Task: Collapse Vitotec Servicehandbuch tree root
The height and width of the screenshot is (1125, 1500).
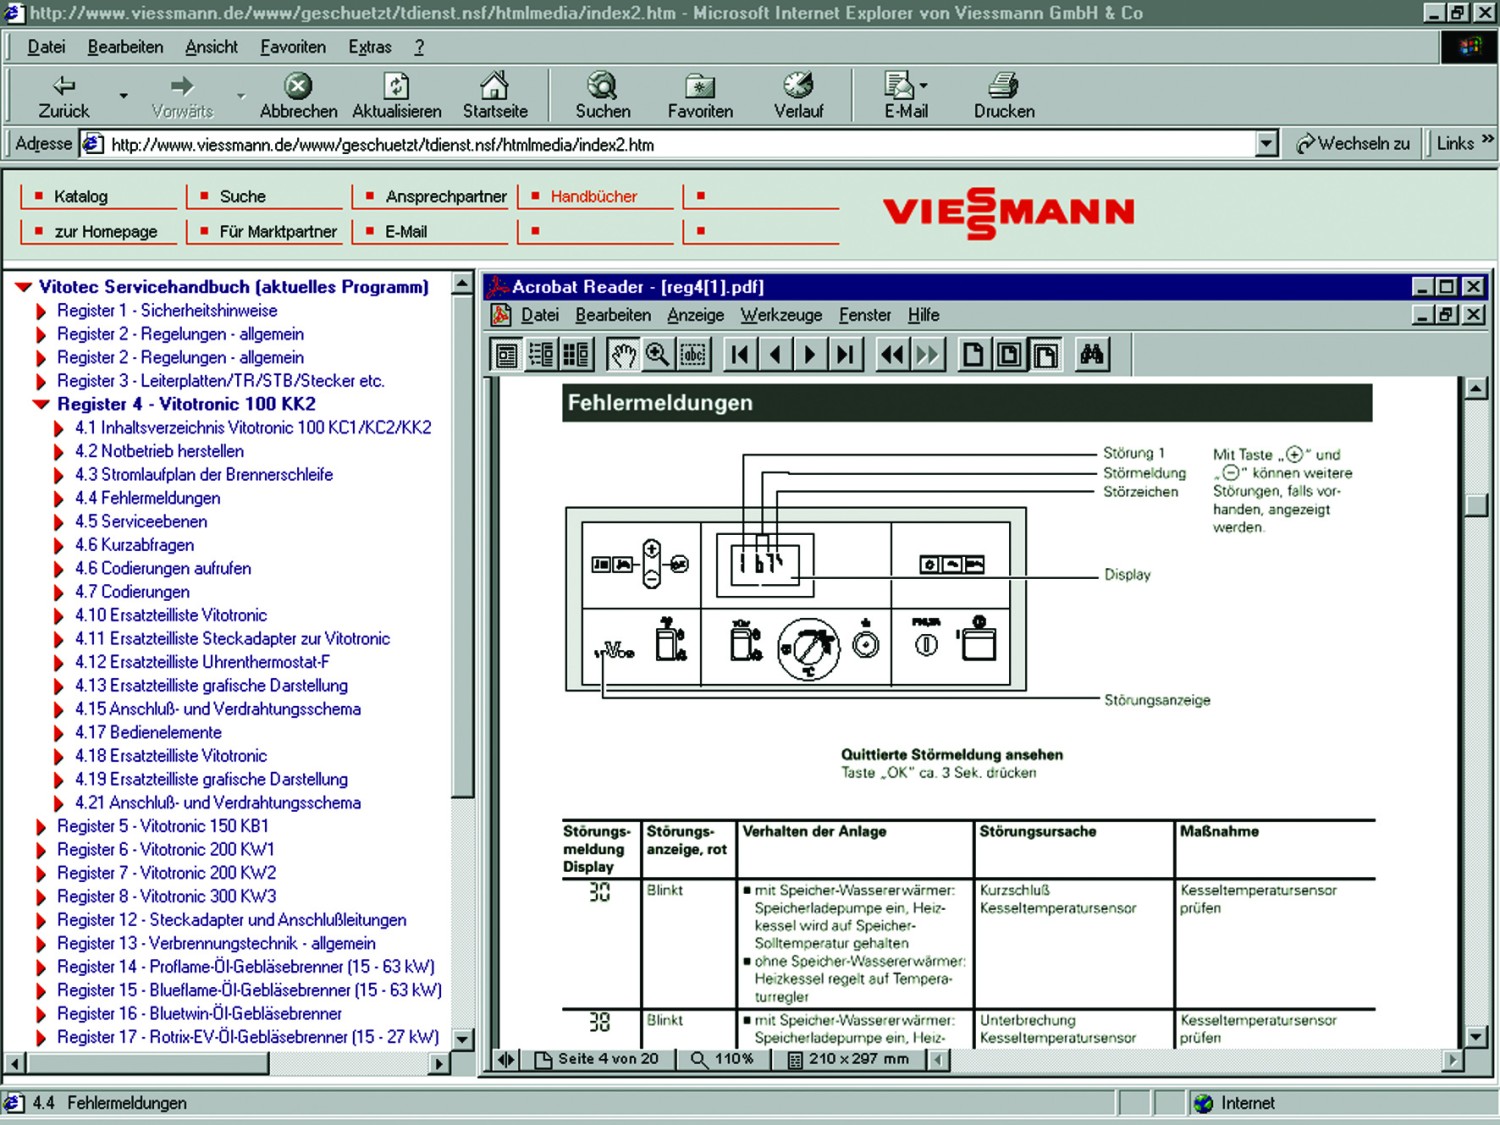Action: coord(23,287)
